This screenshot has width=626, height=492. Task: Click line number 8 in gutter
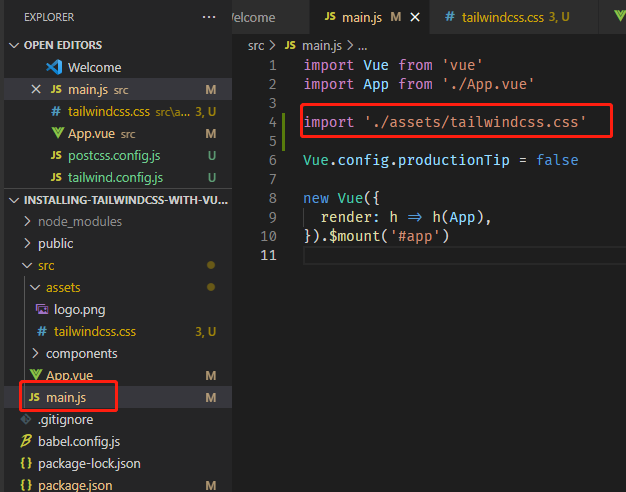(x=272, y=198)
